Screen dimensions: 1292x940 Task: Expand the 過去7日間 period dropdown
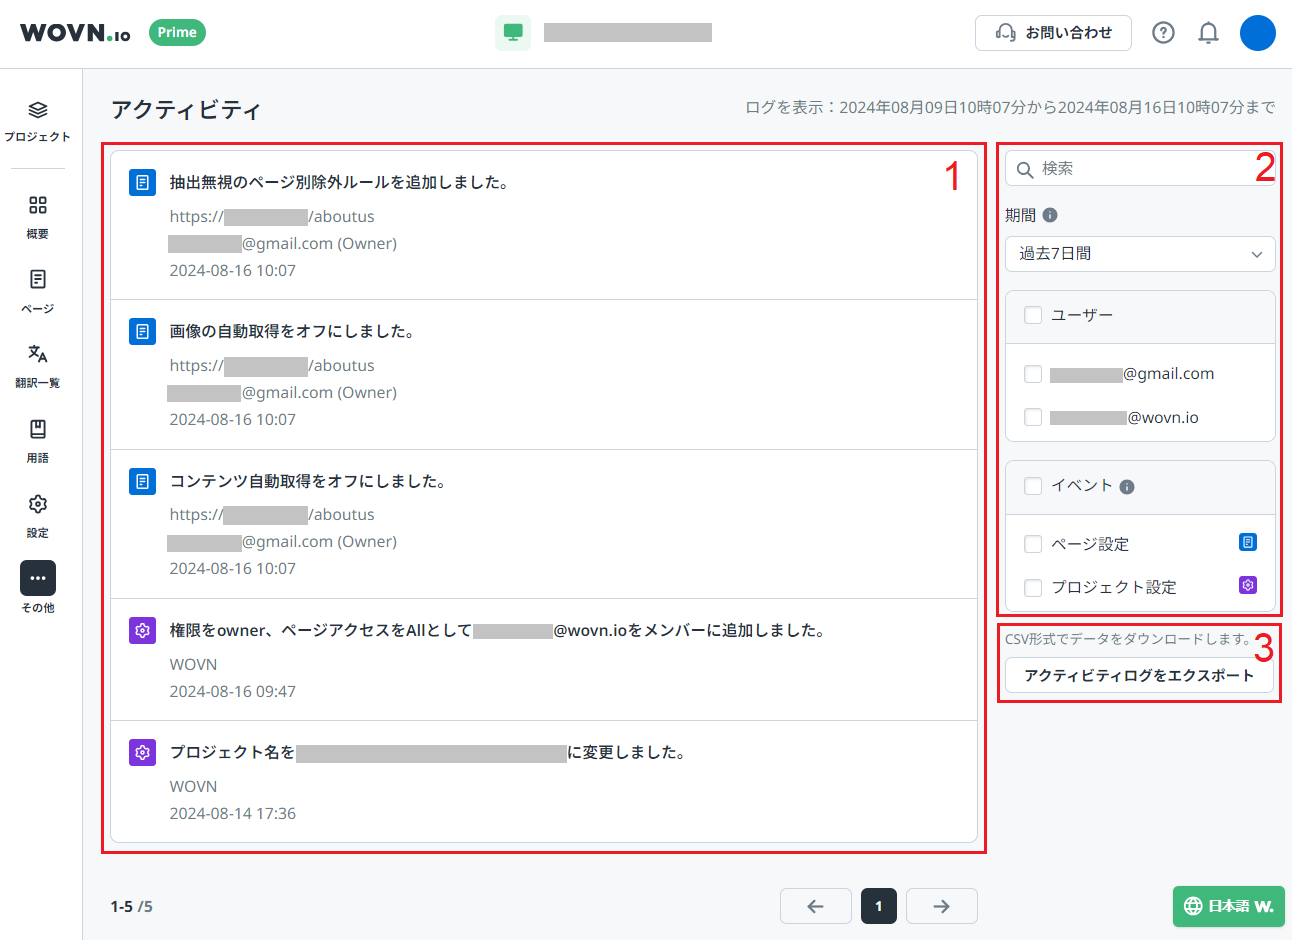[x=1140, y=254]
